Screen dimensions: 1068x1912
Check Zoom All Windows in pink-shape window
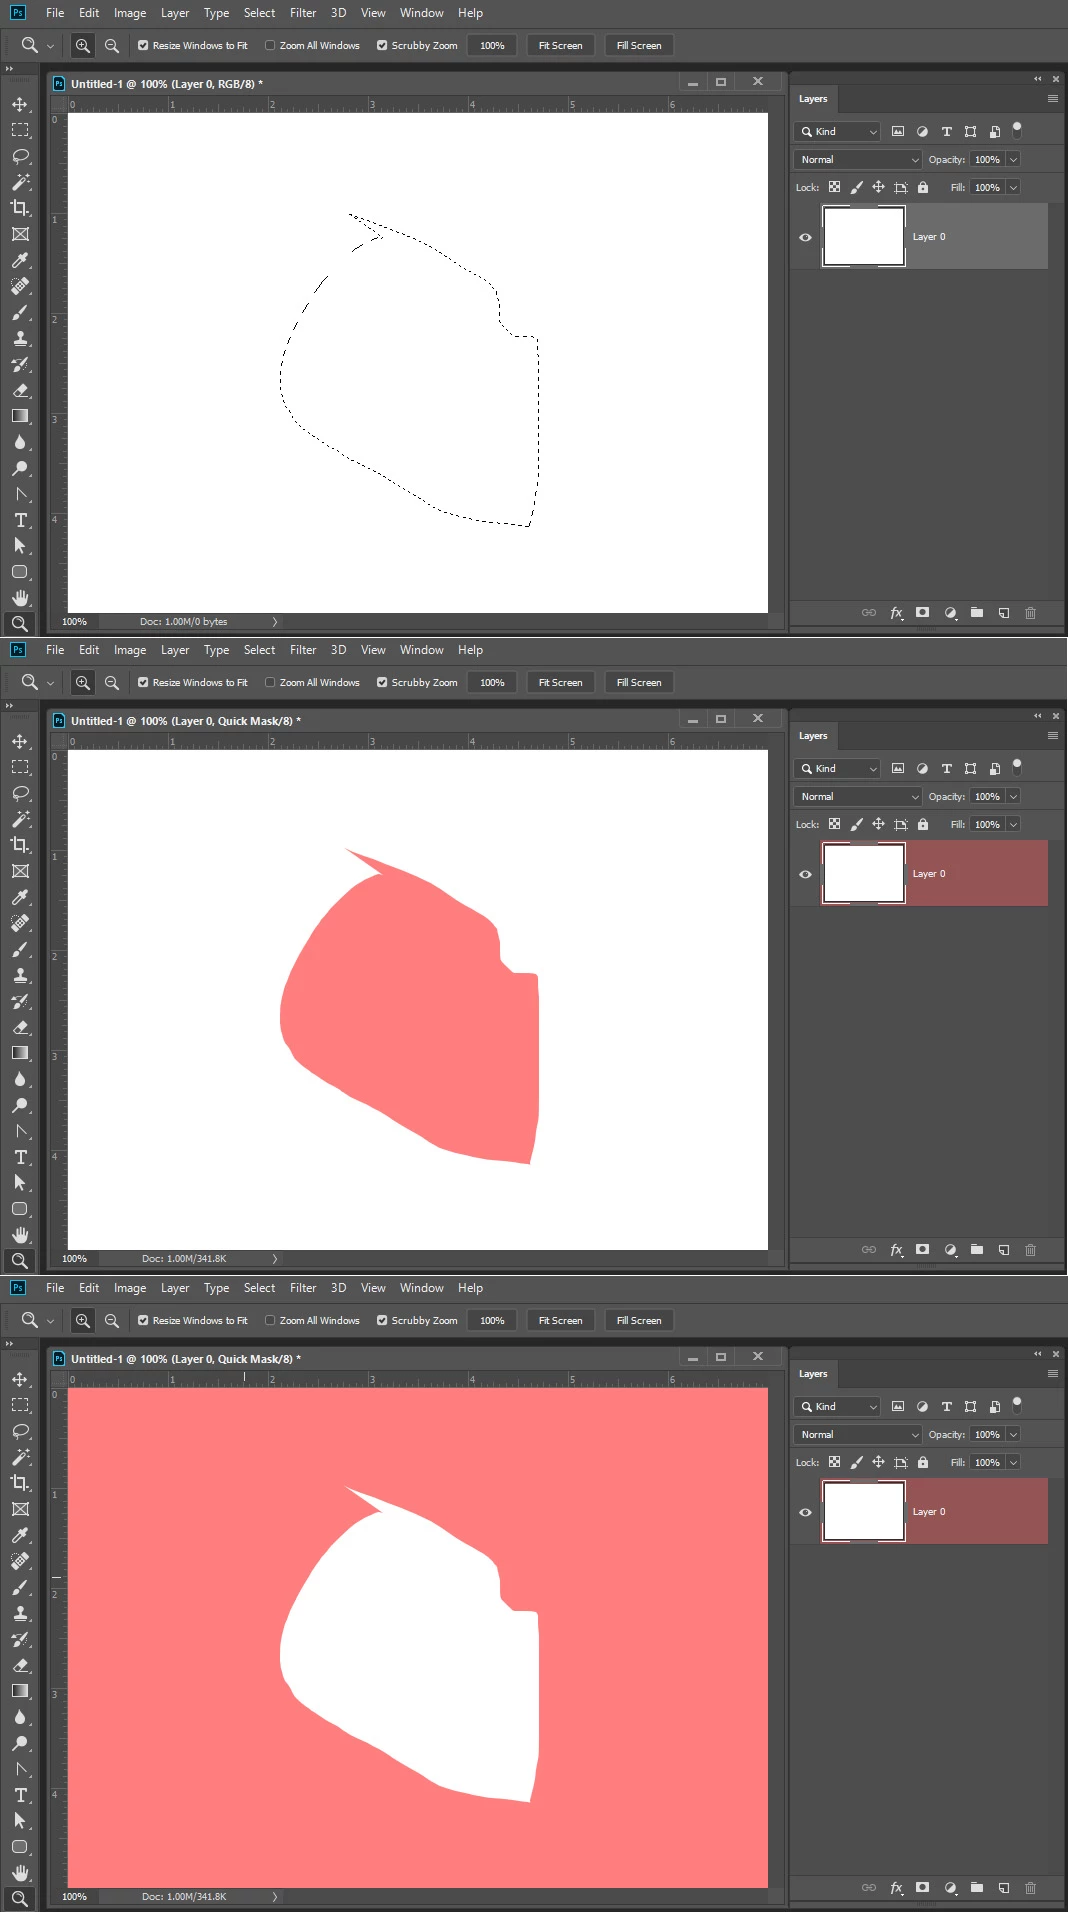(270, 682)
